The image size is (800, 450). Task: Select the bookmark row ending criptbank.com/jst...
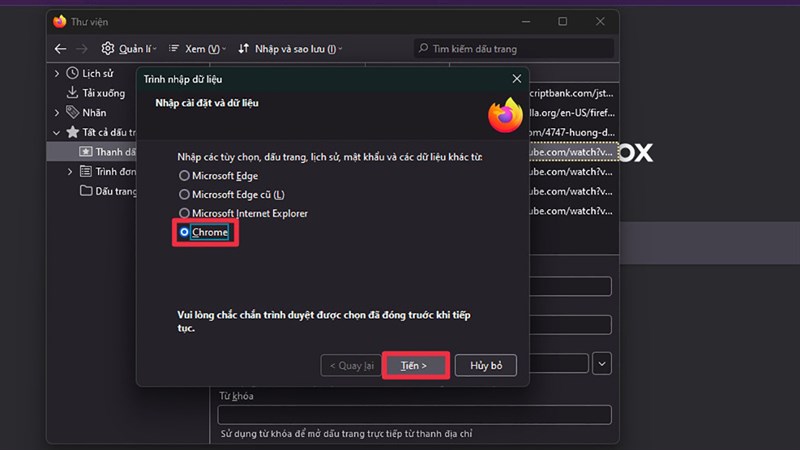[574, 93]
